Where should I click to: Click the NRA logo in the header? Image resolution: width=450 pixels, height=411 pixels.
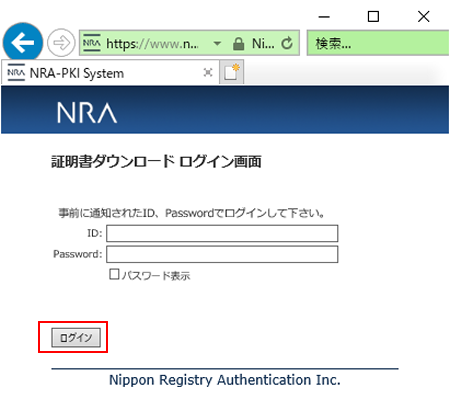(87, 113)
